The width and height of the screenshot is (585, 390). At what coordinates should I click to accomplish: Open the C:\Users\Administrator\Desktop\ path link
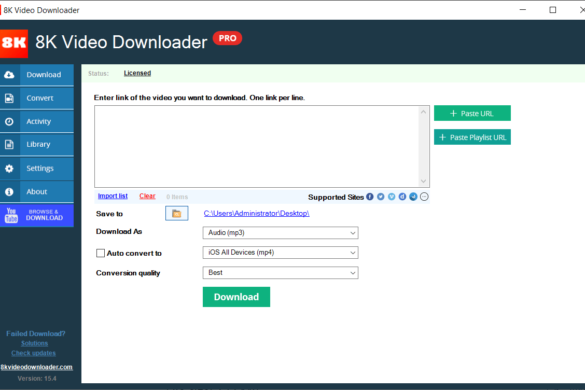tap(256, 213)
